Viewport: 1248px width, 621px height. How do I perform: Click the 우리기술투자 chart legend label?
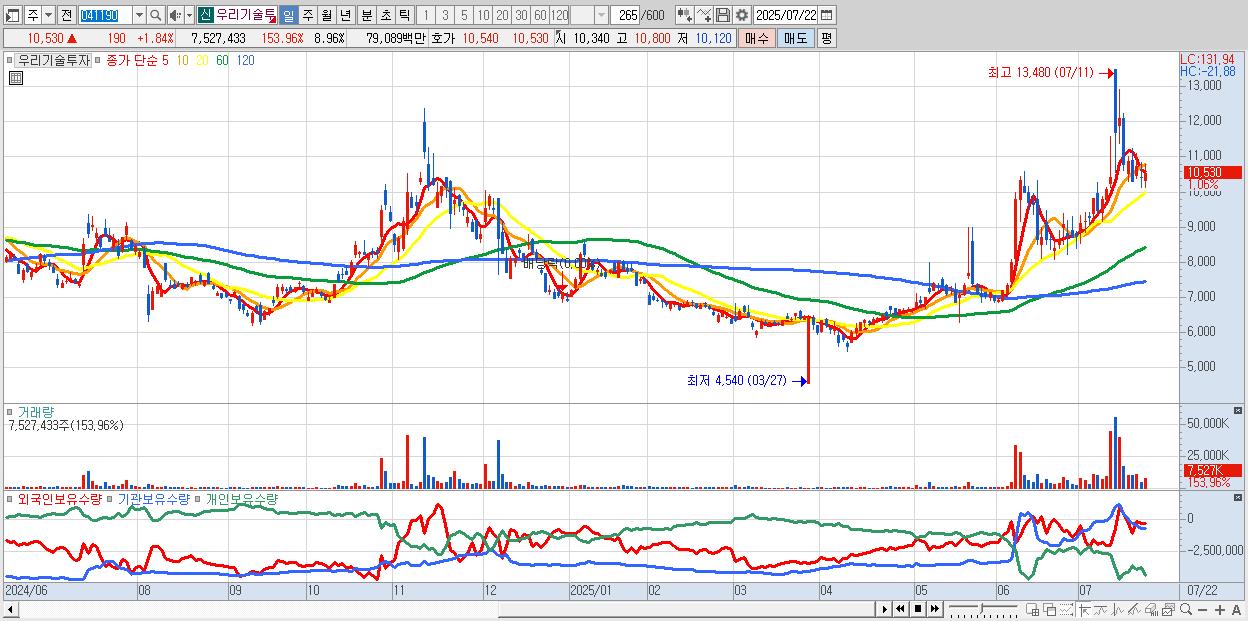click(54, 60)
